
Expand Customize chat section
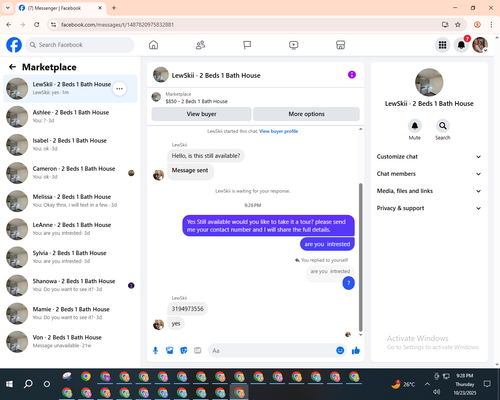pyautogui.click(x=429, y=157)
